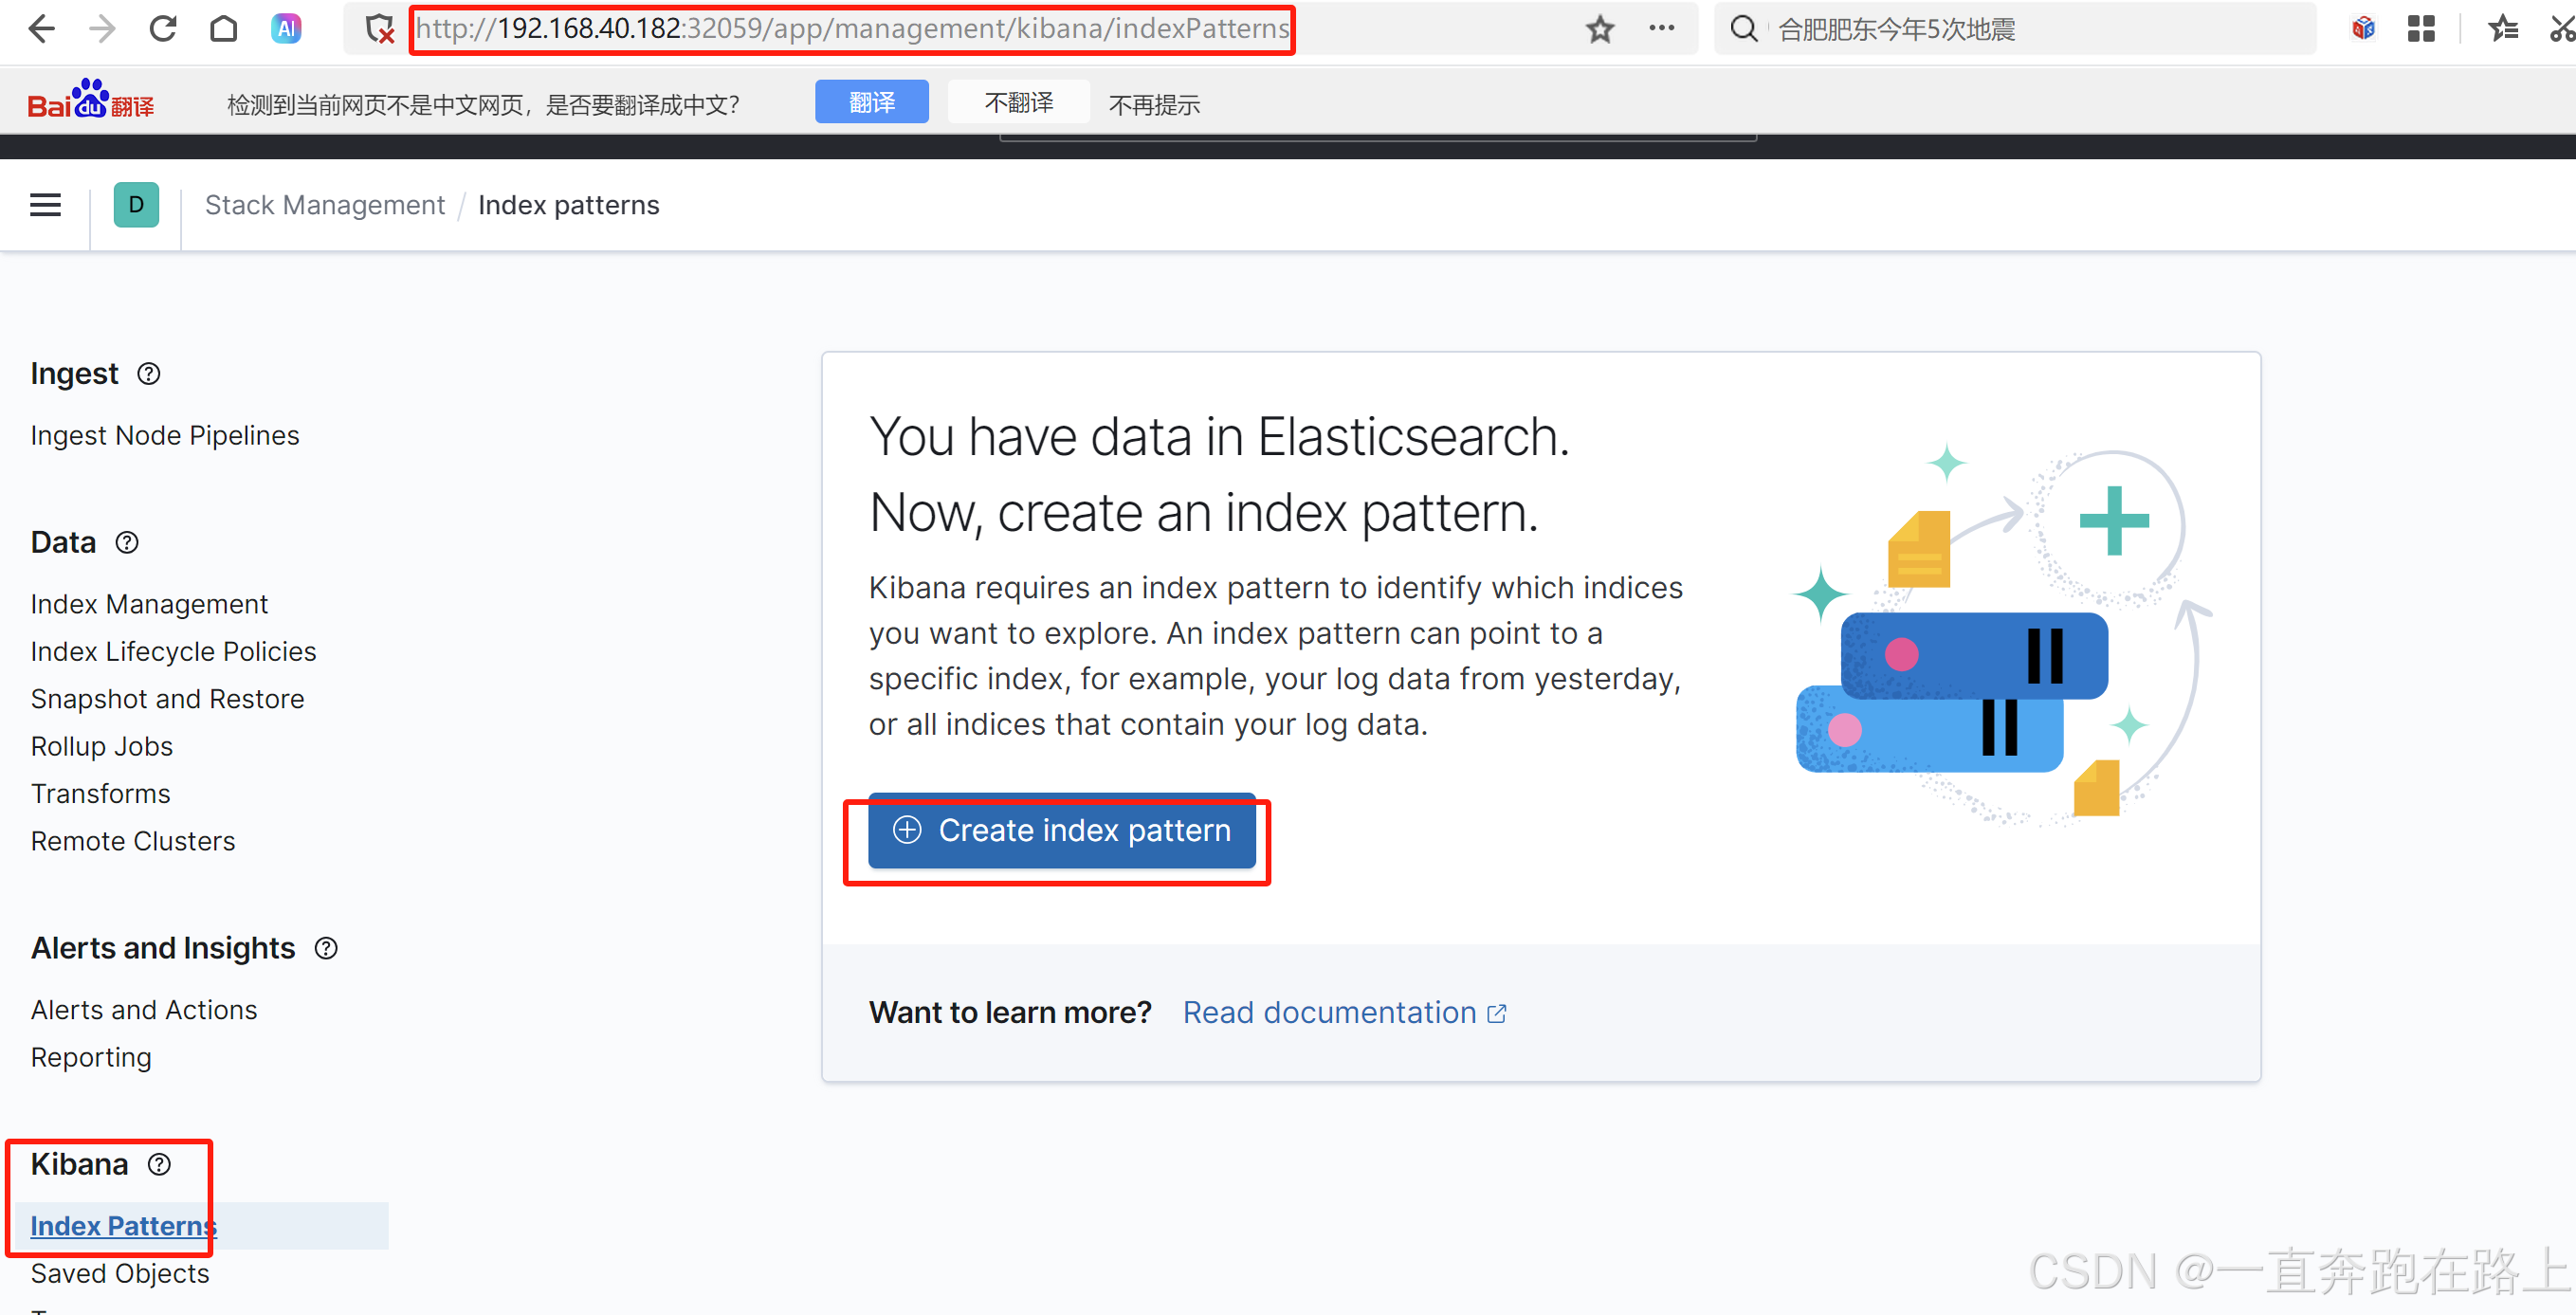Click the scissors screenshot icon
This screenshot has width=2576, height=1315.
click(x=2562, y=29)
